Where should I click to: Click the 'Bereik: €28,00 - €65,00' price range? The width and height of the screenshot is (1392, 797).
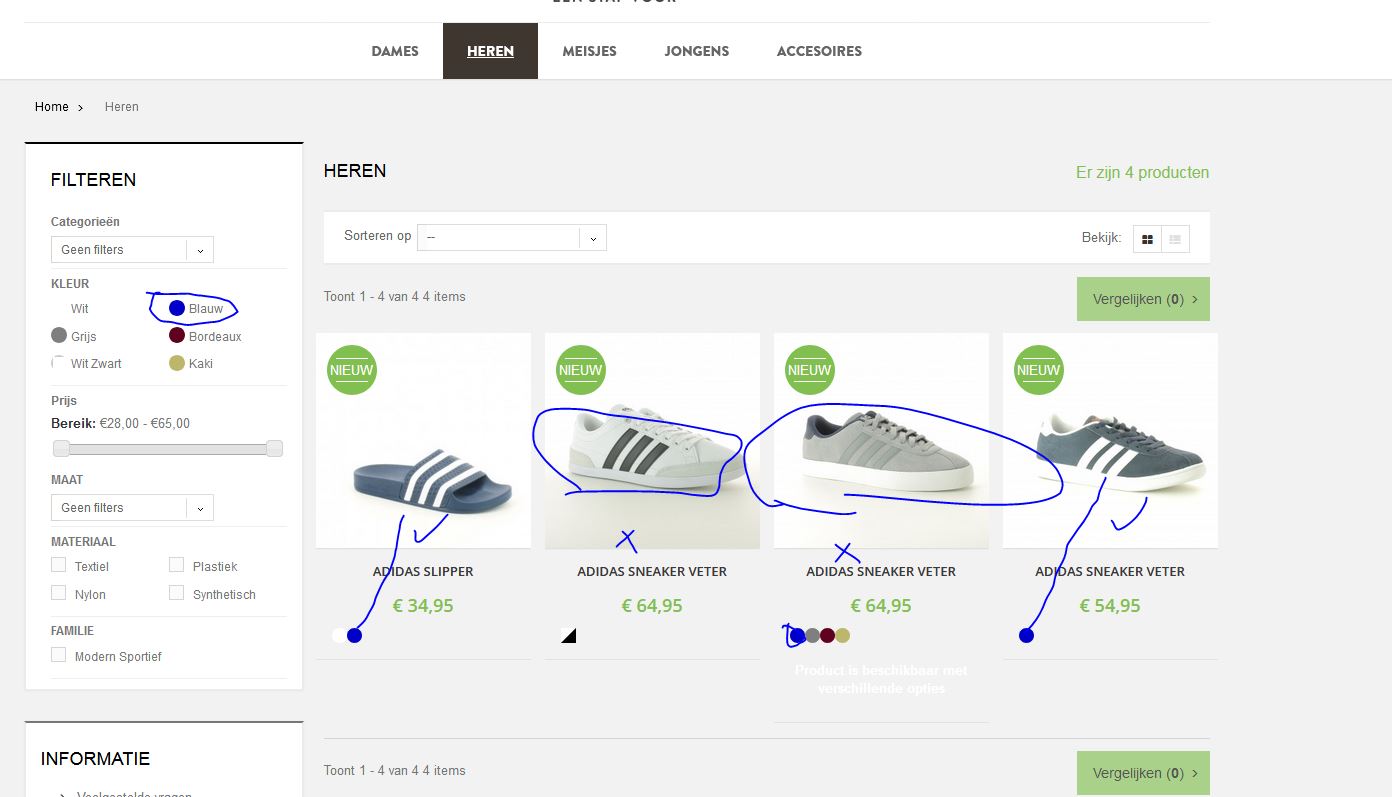[120, 424]
